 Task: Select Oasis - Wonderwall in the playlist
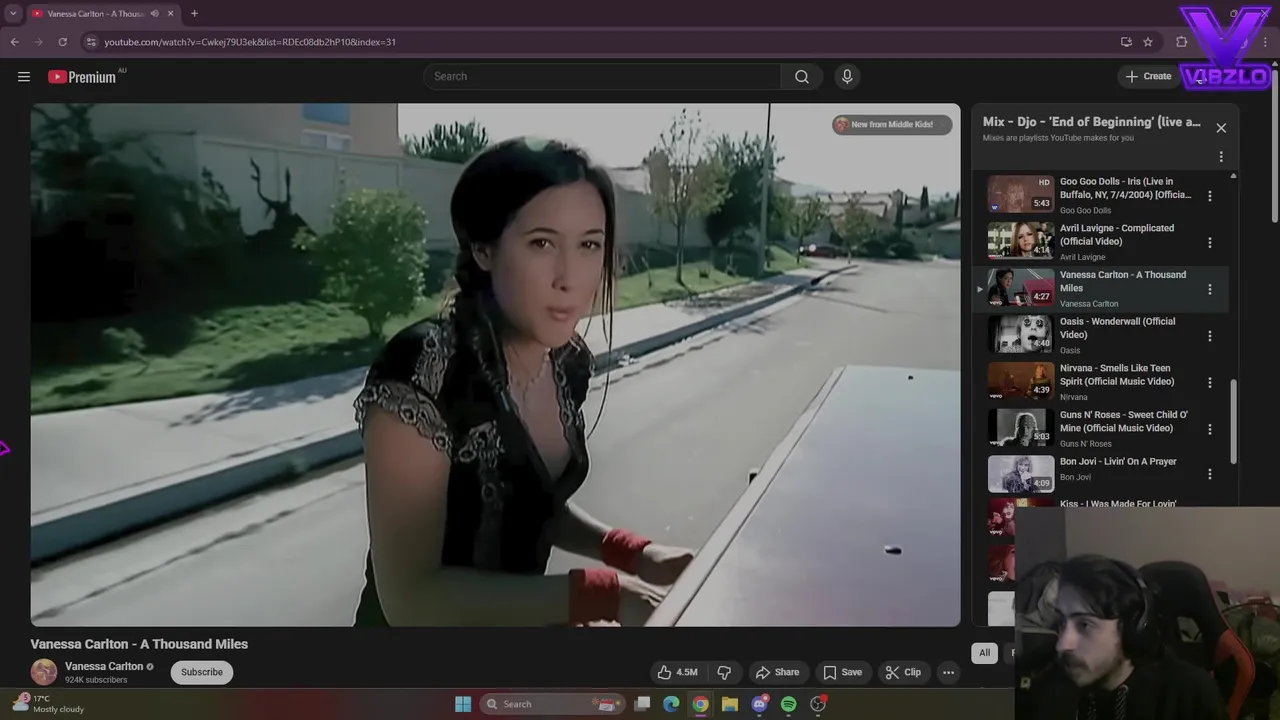pos(1100,335)
